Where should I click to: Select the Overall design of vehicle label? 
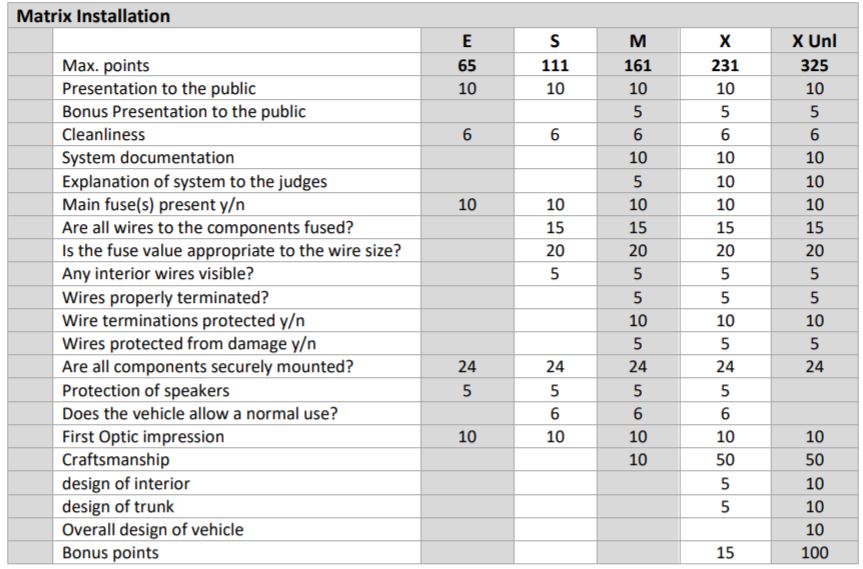(x=153, y=529)
